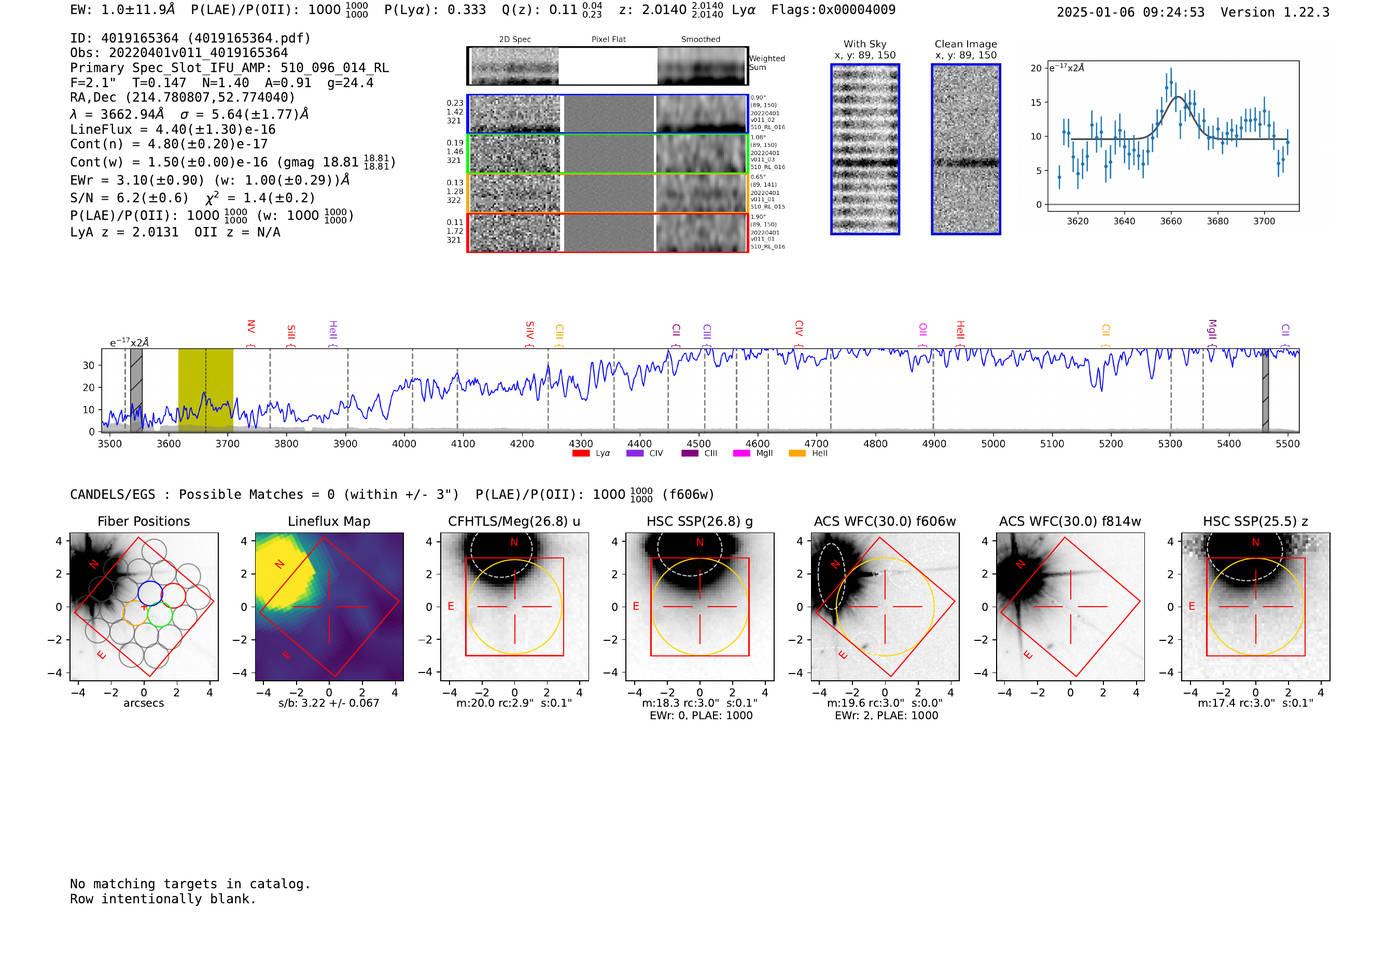Click the Lyα red legend swatch
This screenshot has height=953, width=1400.
coord(580,454)
